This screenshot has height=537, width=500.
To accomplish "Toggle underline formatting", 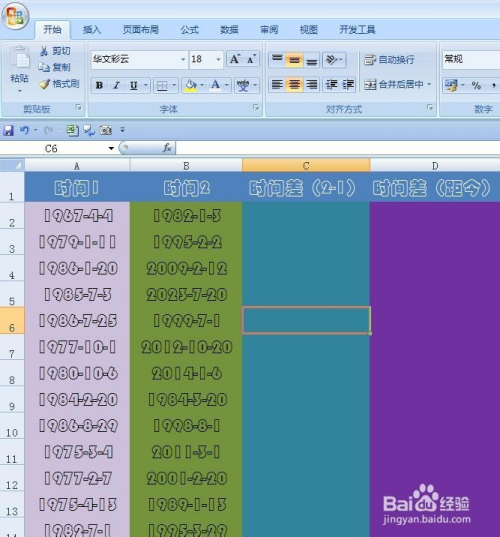I will coord(133,85).
